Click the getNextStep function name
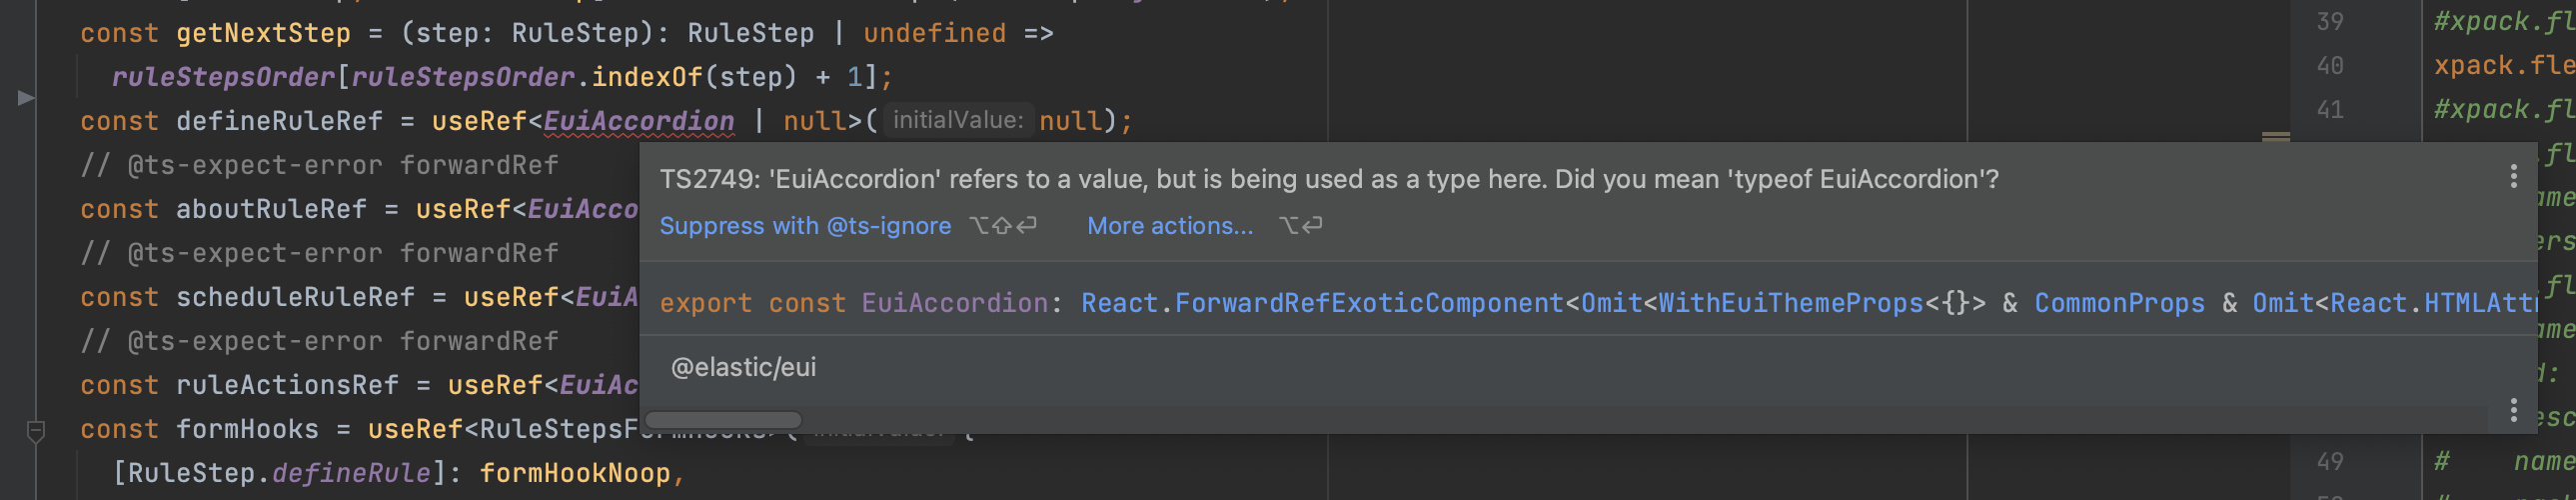The height and width of the screenshot is (500, 2576). click(263, 33)
